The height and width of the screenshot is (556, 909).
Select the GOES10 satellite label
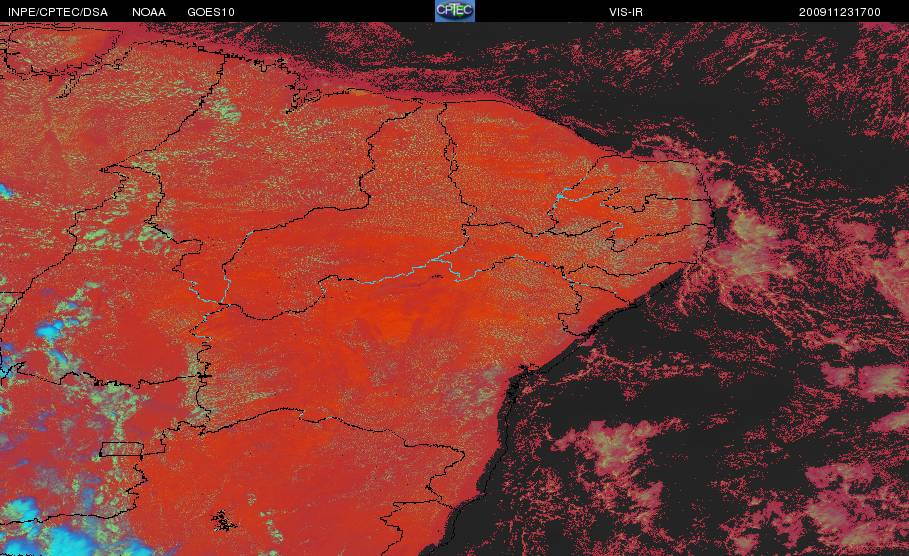[211, 12]
